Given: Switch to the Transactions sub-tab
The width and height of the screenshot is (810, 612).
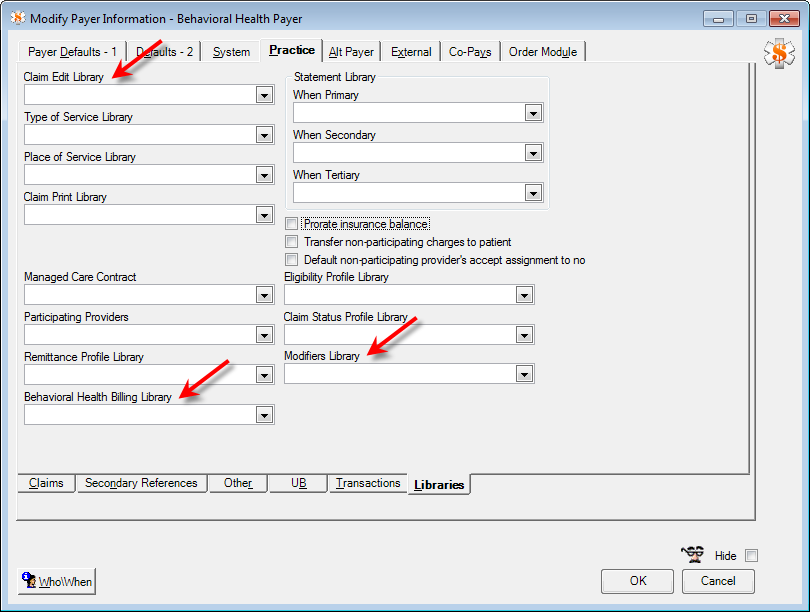Looking at the screenshot, I should 368,483.
